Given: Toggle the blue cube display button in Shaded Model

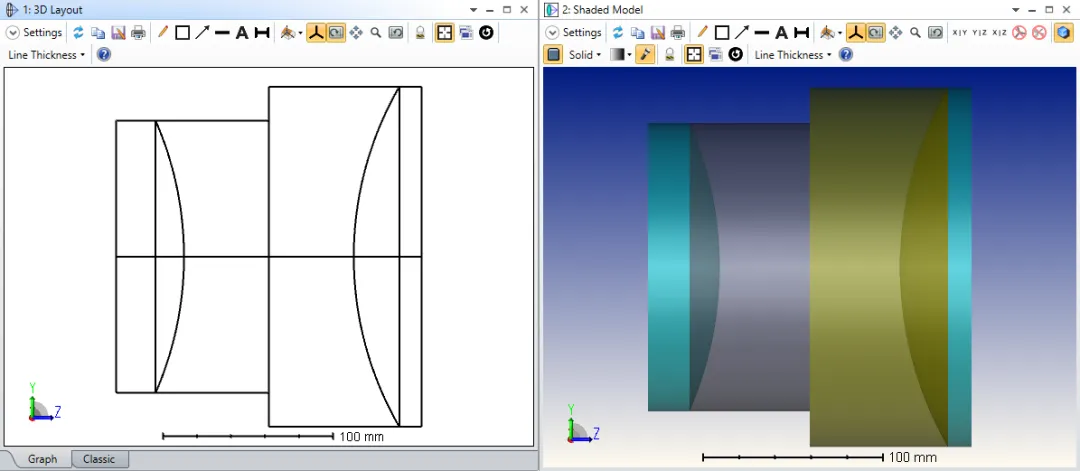Looking at the screenshot, I should (x=1063, y=32).
